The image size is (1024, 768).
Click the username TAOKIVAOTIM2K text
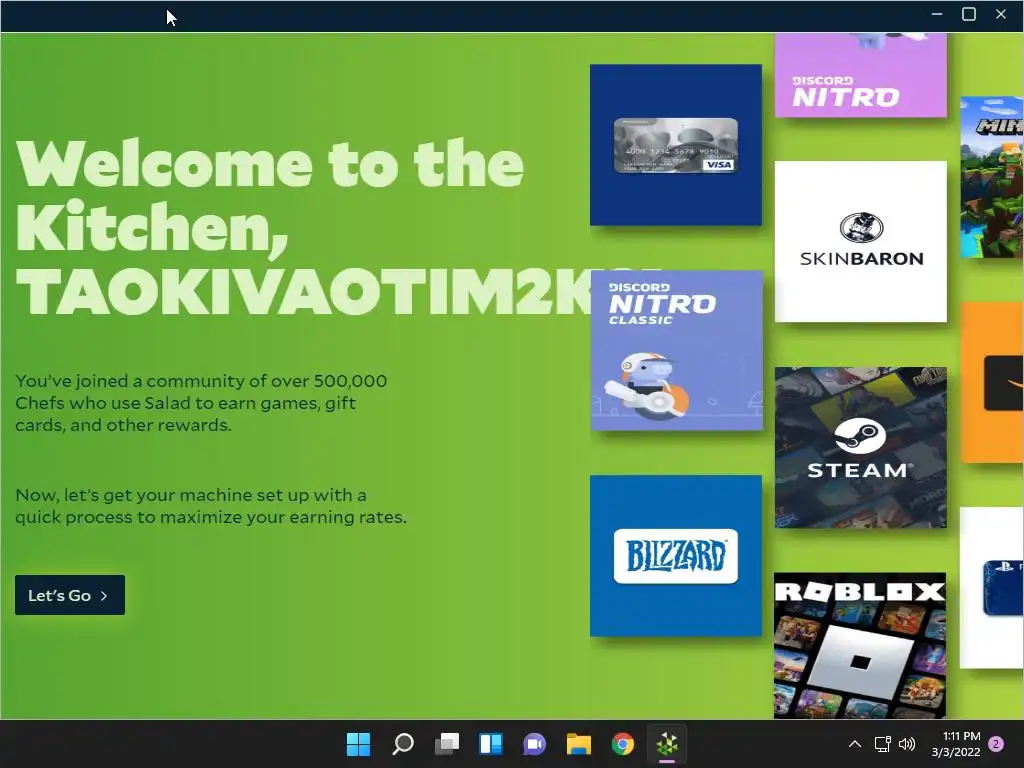303,291
